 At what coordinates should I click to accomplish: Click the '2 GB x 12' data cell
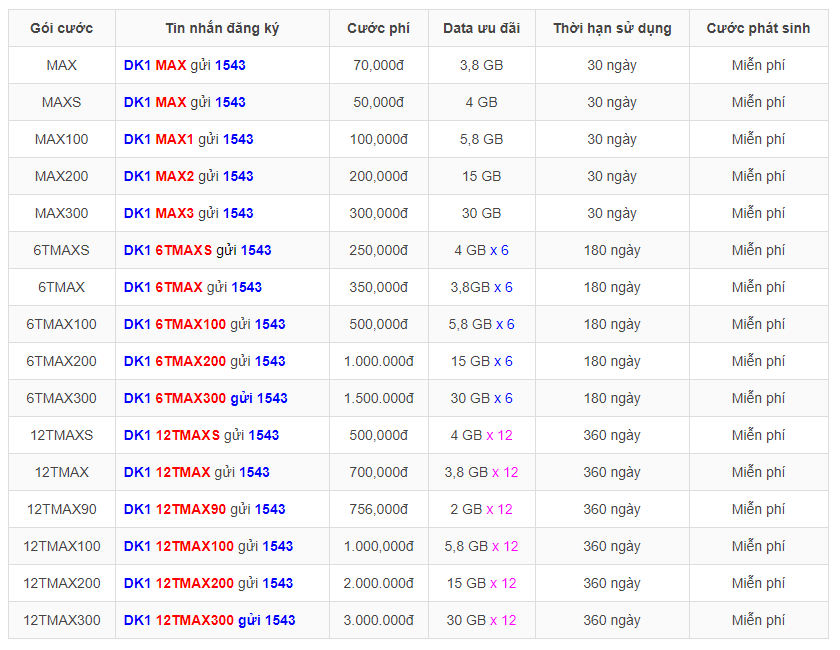click(482, 509)
